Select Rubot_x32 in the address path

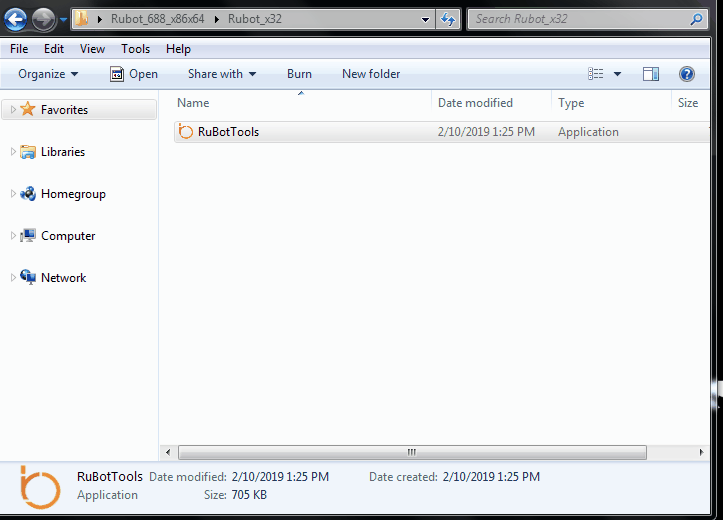[x=255, y=19]
